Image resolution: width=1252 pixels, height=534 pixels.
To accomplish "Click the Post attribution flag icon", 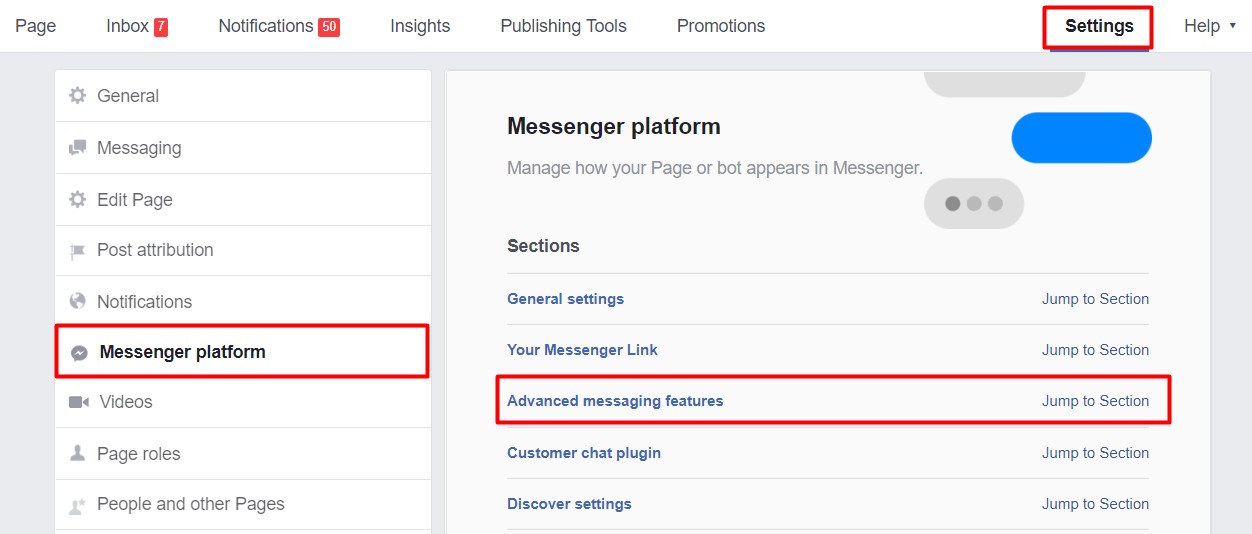I will point(77,251).
